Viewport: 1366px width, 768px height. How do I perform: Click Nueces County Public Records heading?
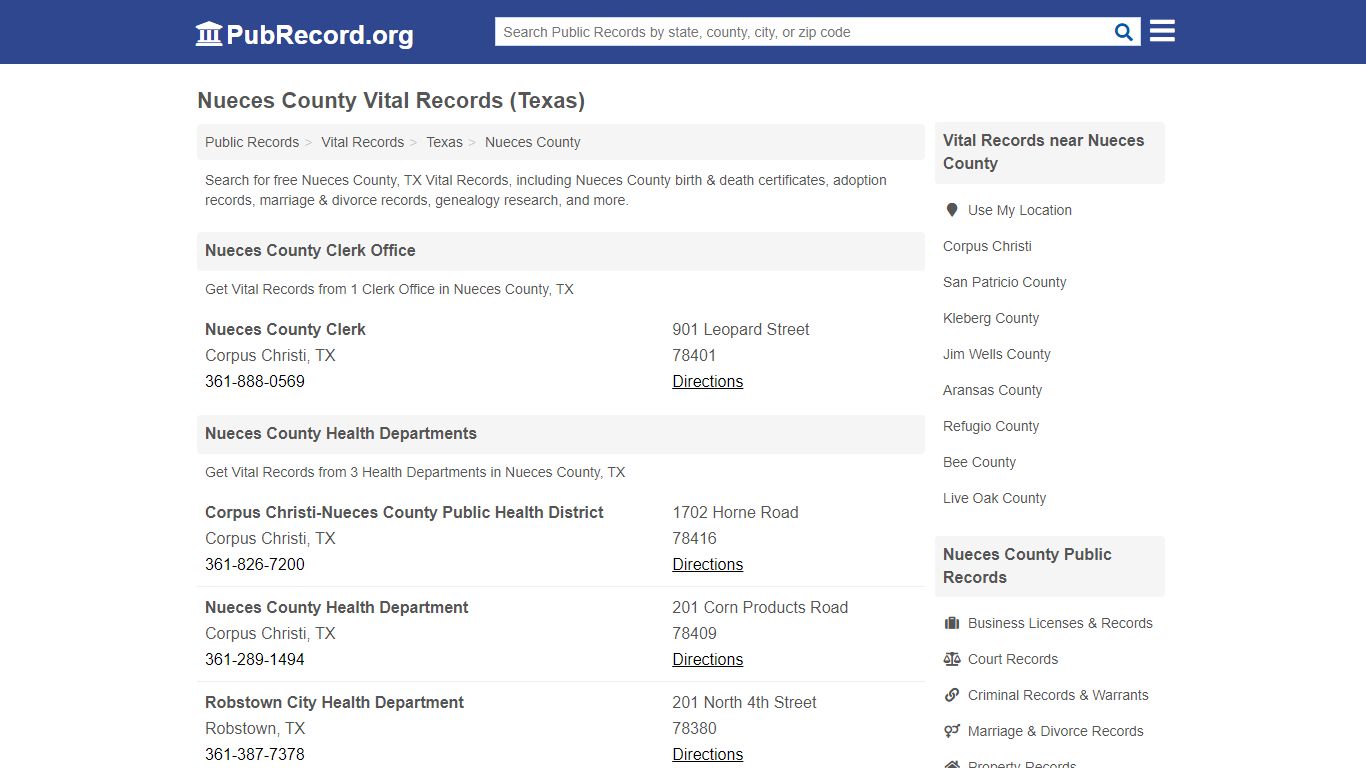1027,566
